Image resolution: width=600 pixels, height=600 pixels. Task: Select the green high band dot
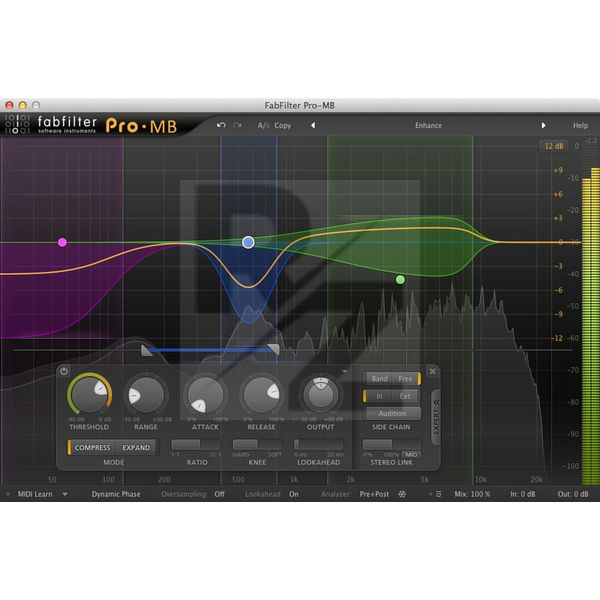coord(400,280)
